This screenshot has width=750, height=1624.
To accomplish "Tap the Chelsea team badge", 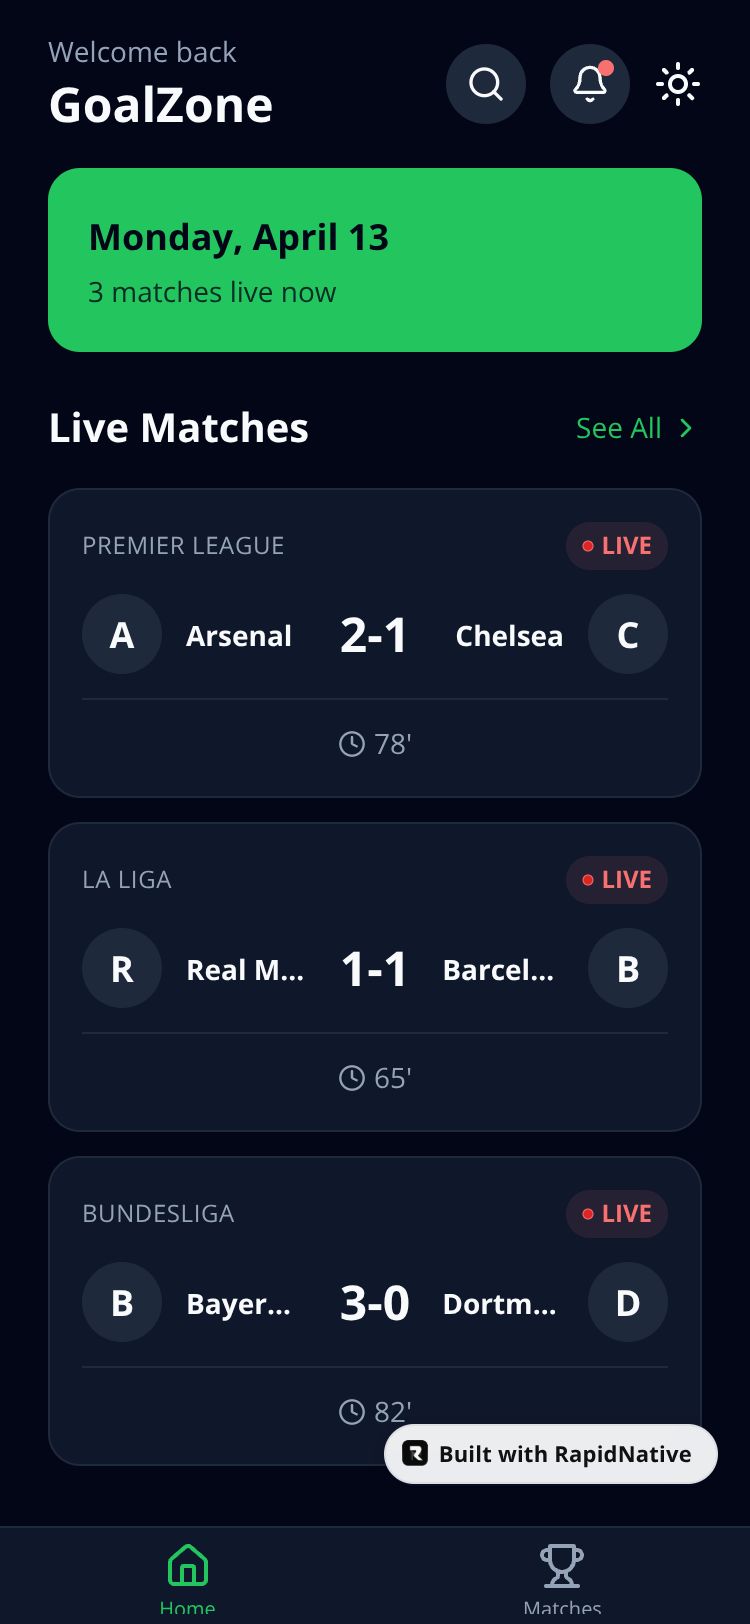I will click(628, 635).
